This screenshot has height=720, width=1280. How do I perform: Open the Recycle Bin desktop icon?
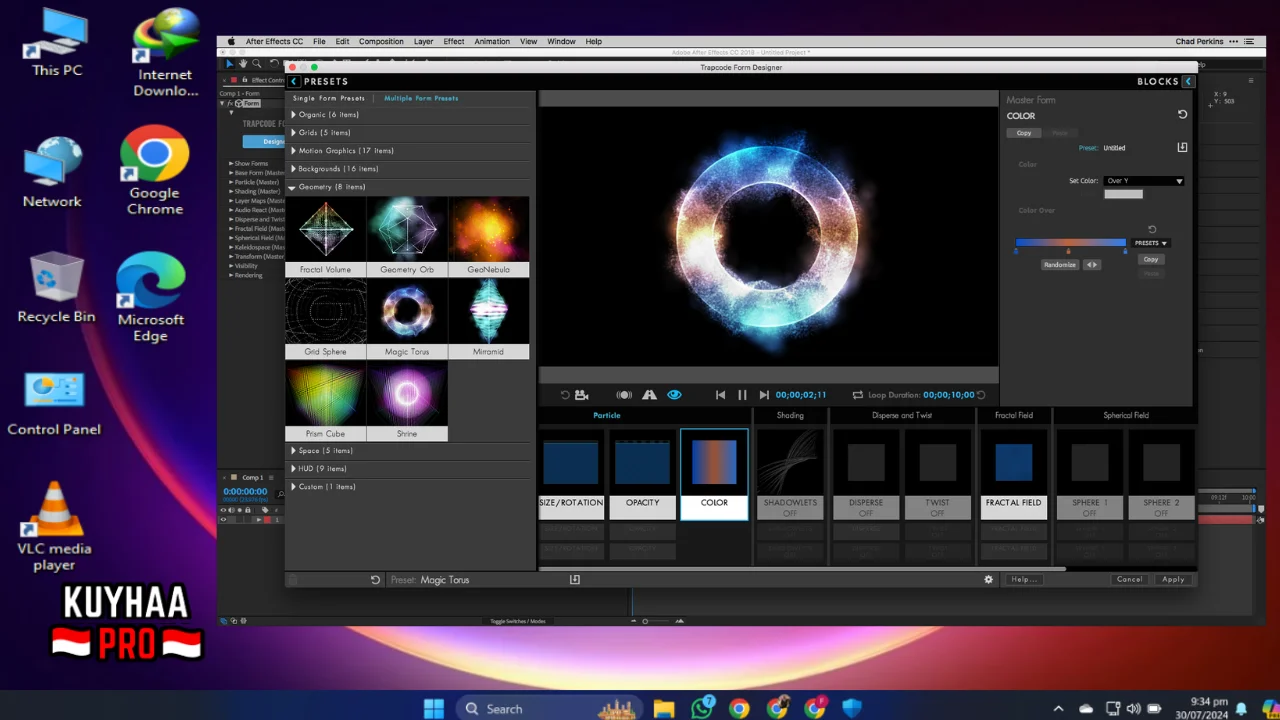(x=56, y=287)
